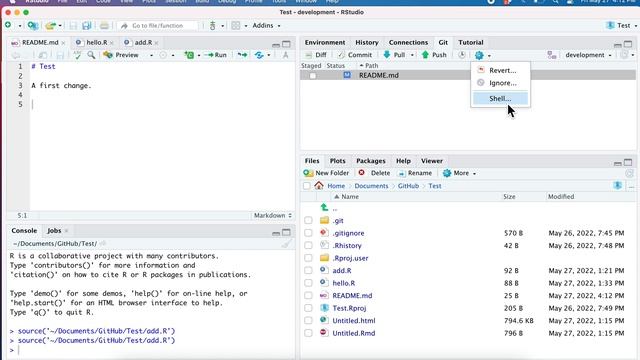
Task: Check the box beside Test.Rproj
Action: click(308, 308)
